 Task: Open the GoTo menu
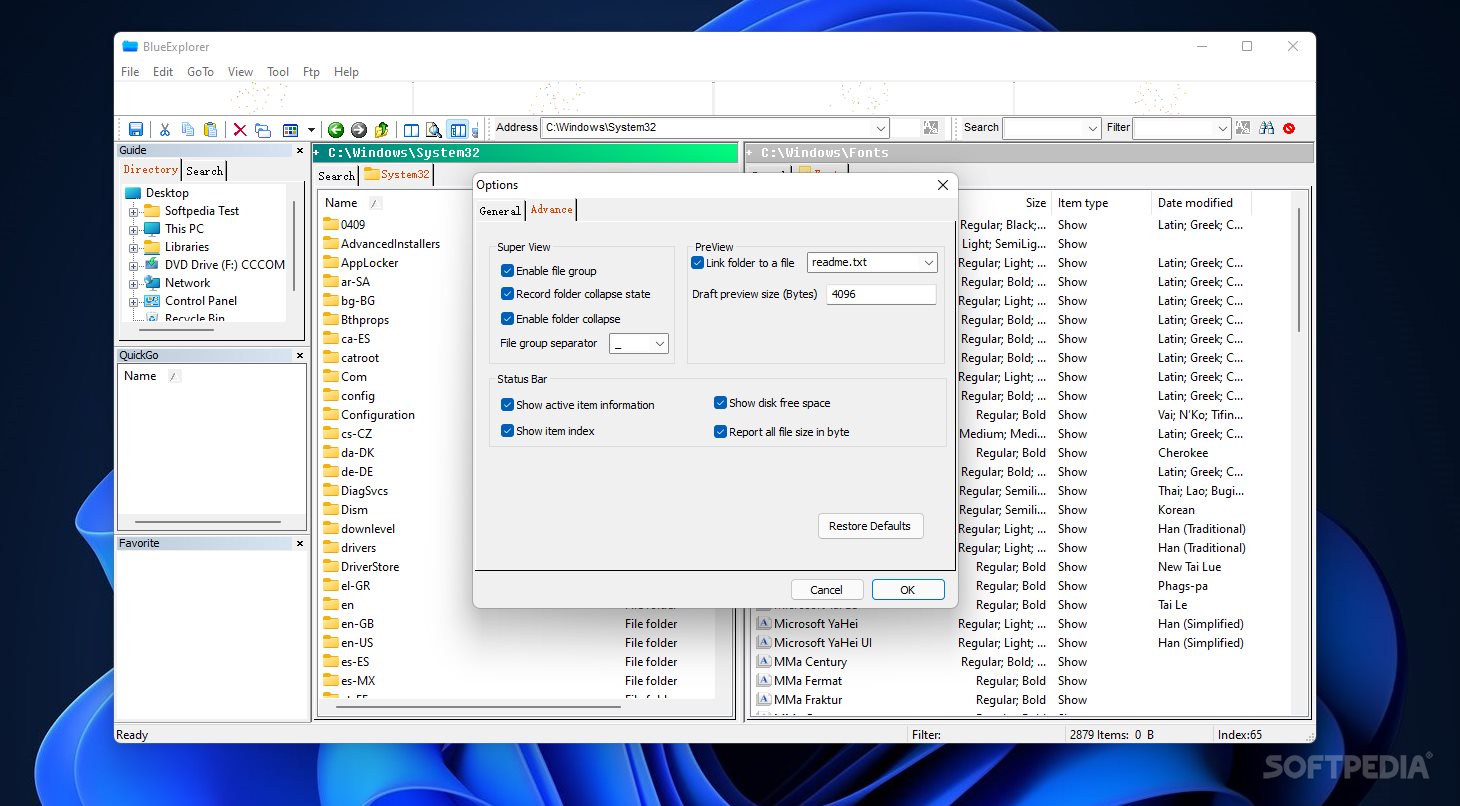[x=200, y=72]
